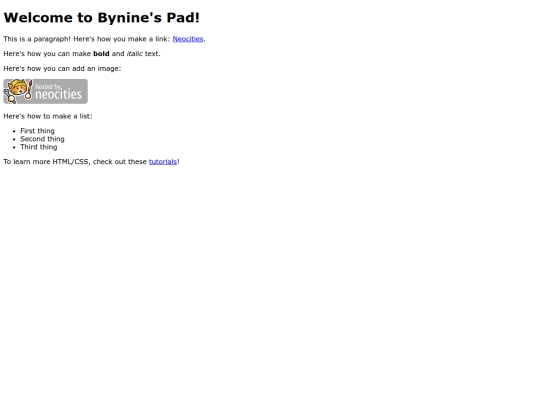The width and height of the screenshot is (540, 405).
Task: Click the heading "Welcome to Bynine's Pad!"
Action: click(102, 18)
